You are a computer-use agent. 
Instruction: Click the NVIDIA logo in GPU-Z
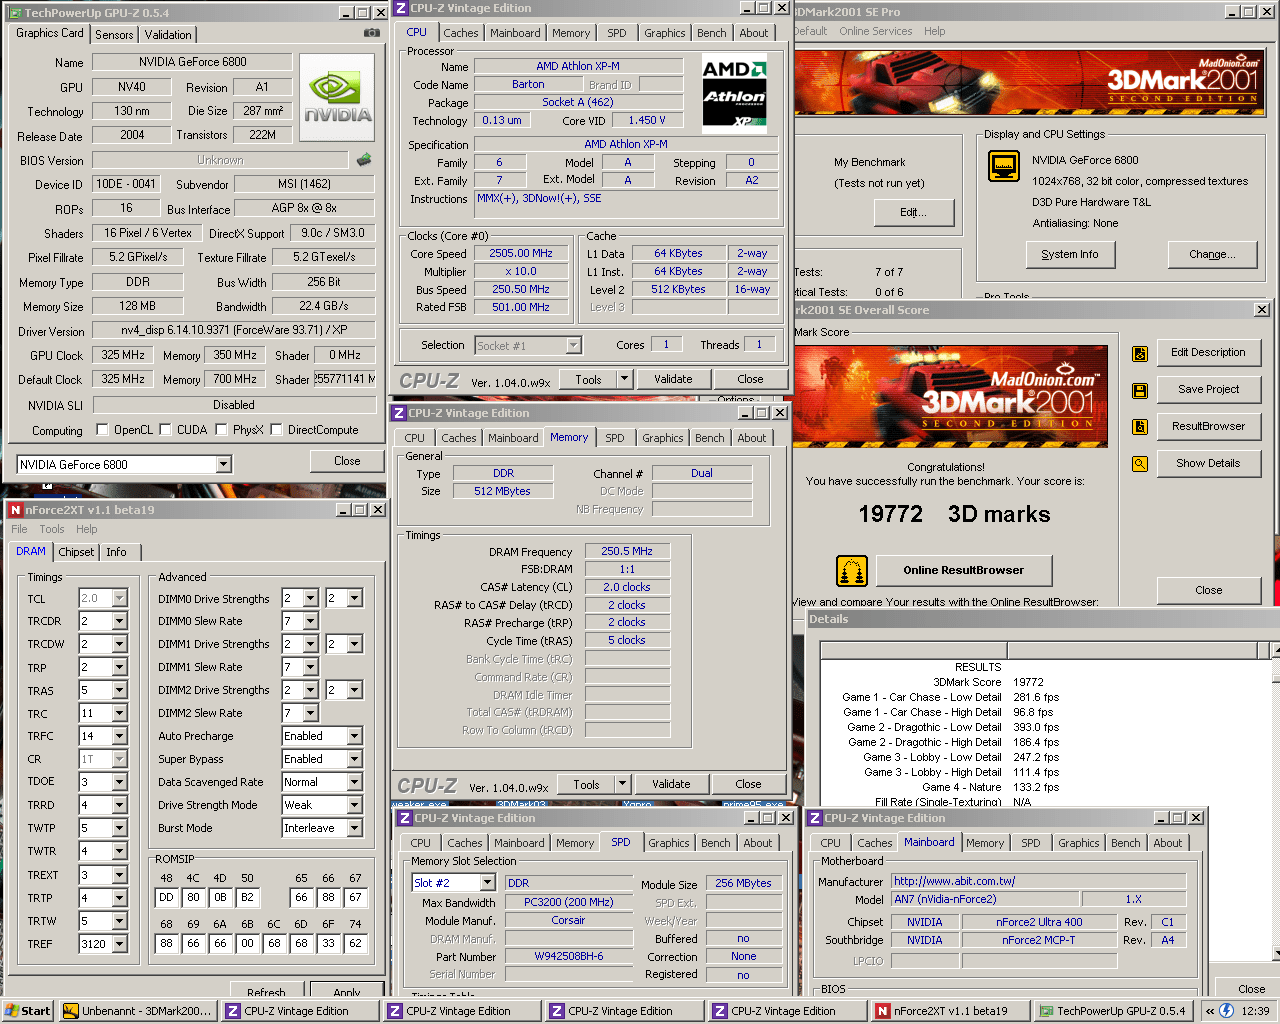pos(337,96)
